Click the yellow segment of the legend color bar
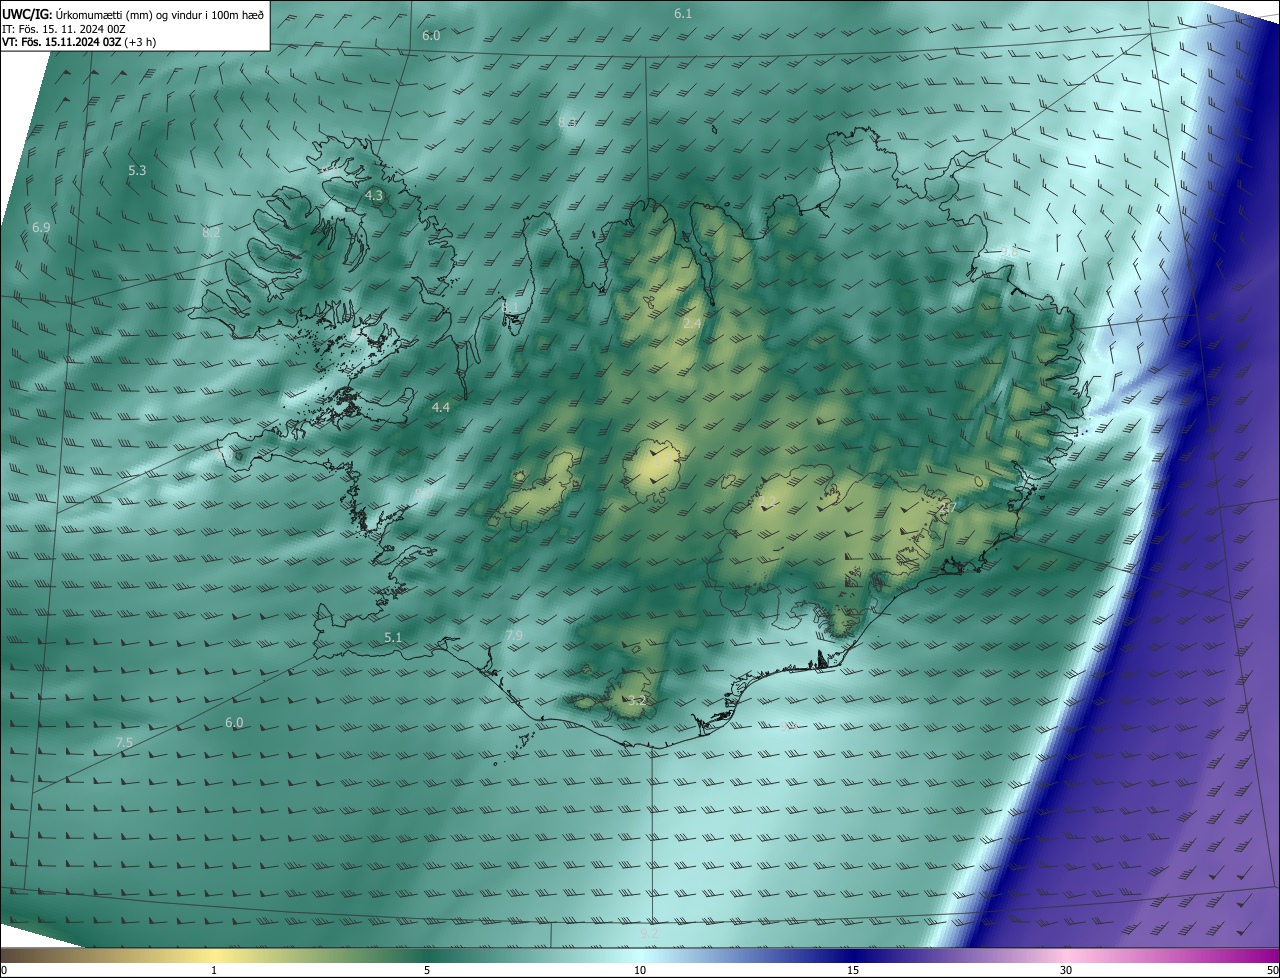The image size is (1280, 978). coord(215,955)
